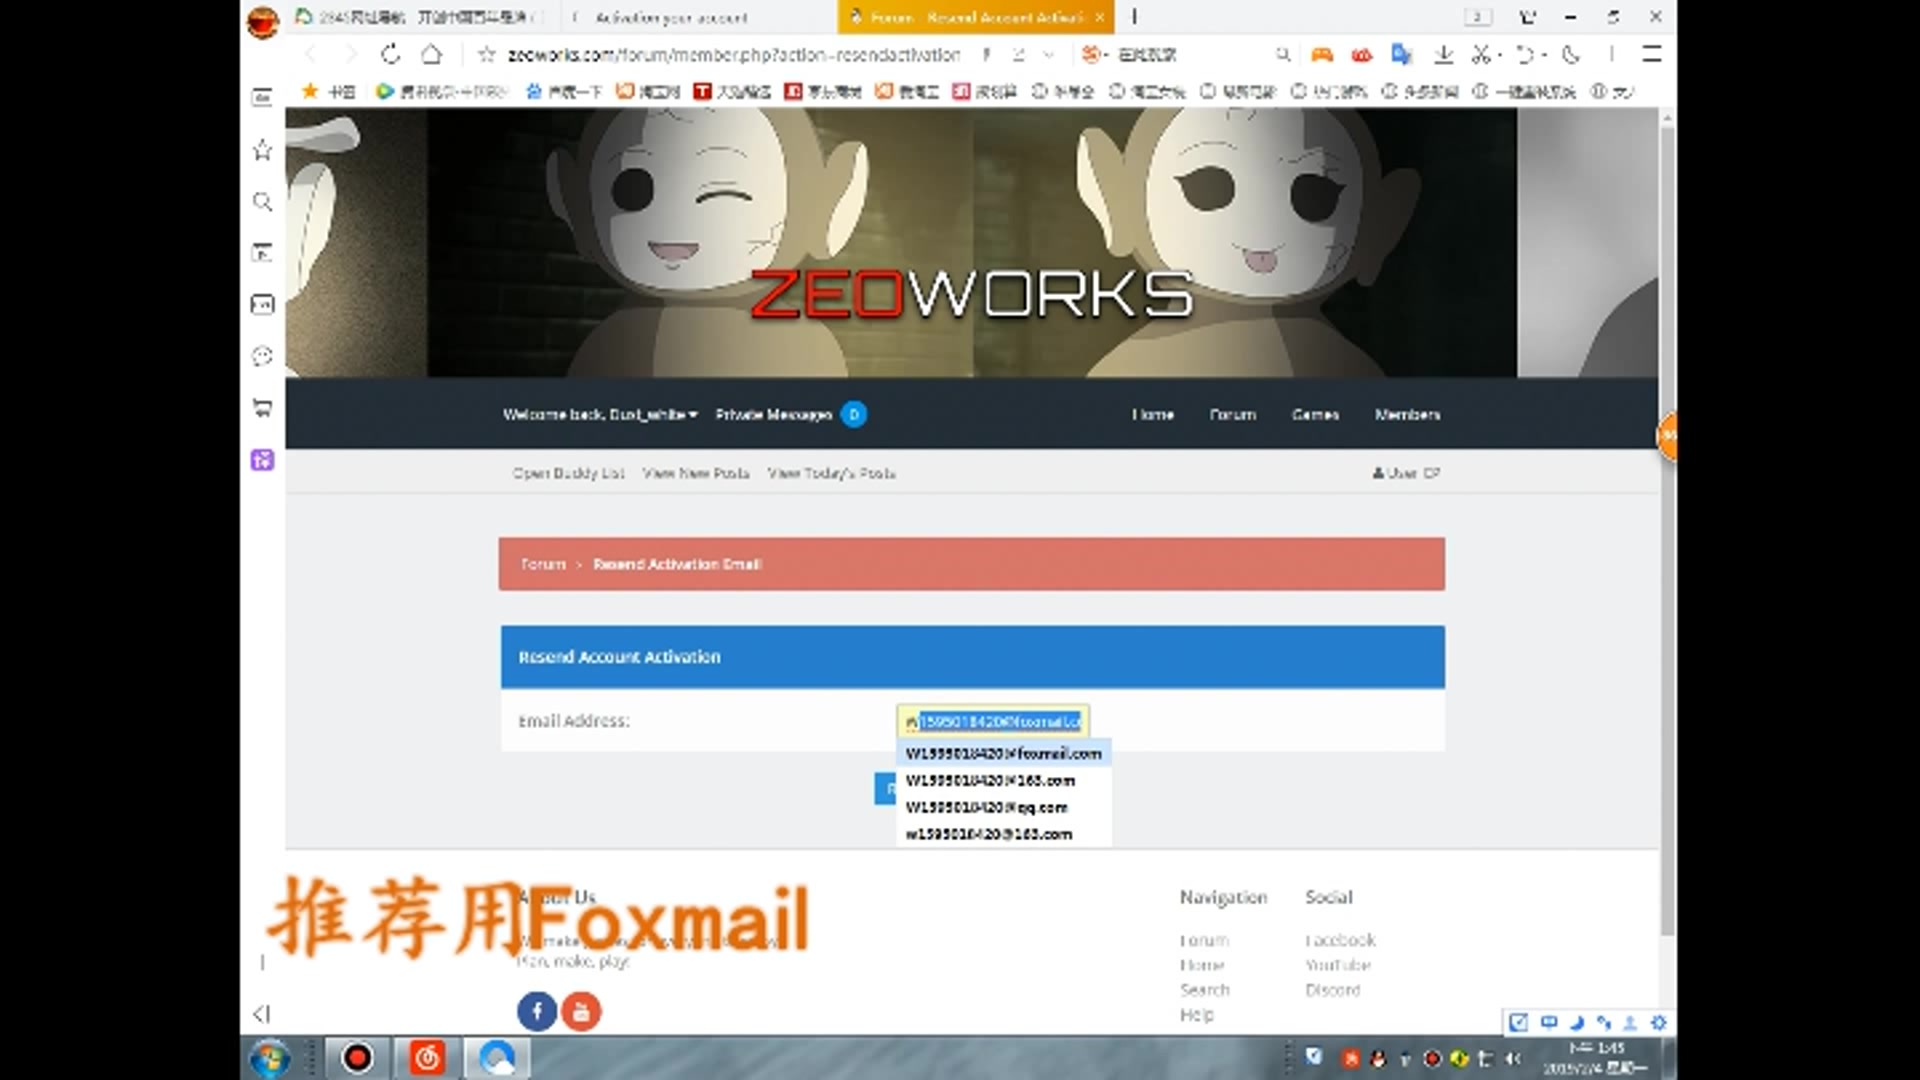Toggle incognito mode icon near window controls

point(1527,17)
